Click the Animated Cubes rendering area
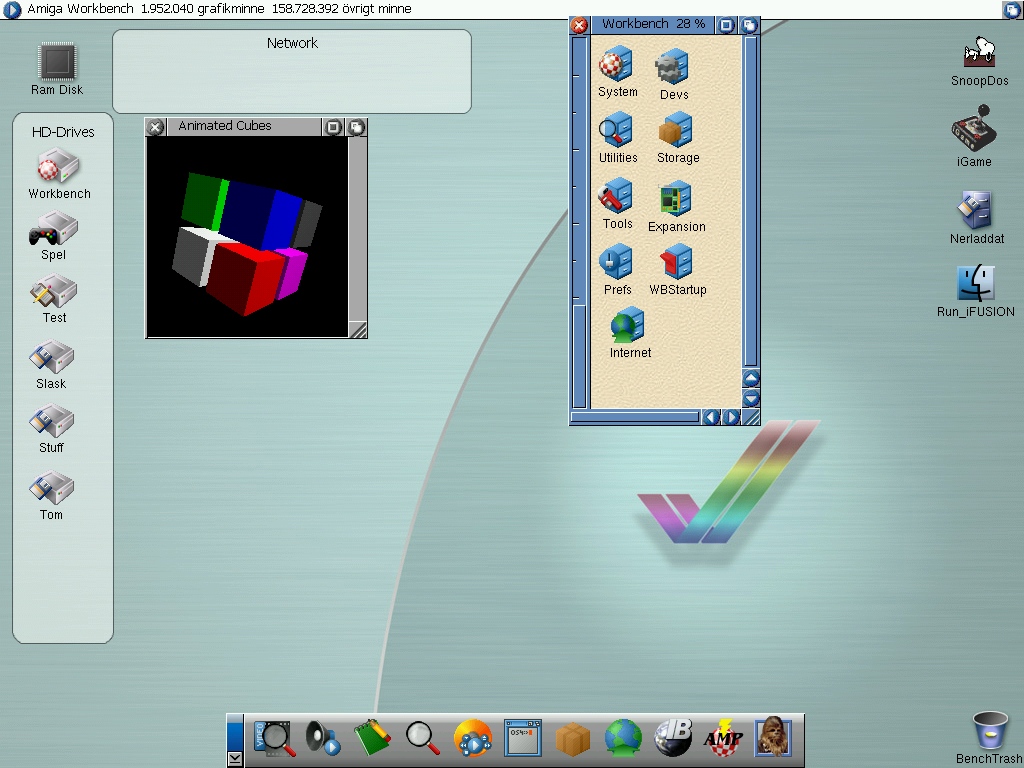The height and width of the screenshot is (768, 1024). 248,236
